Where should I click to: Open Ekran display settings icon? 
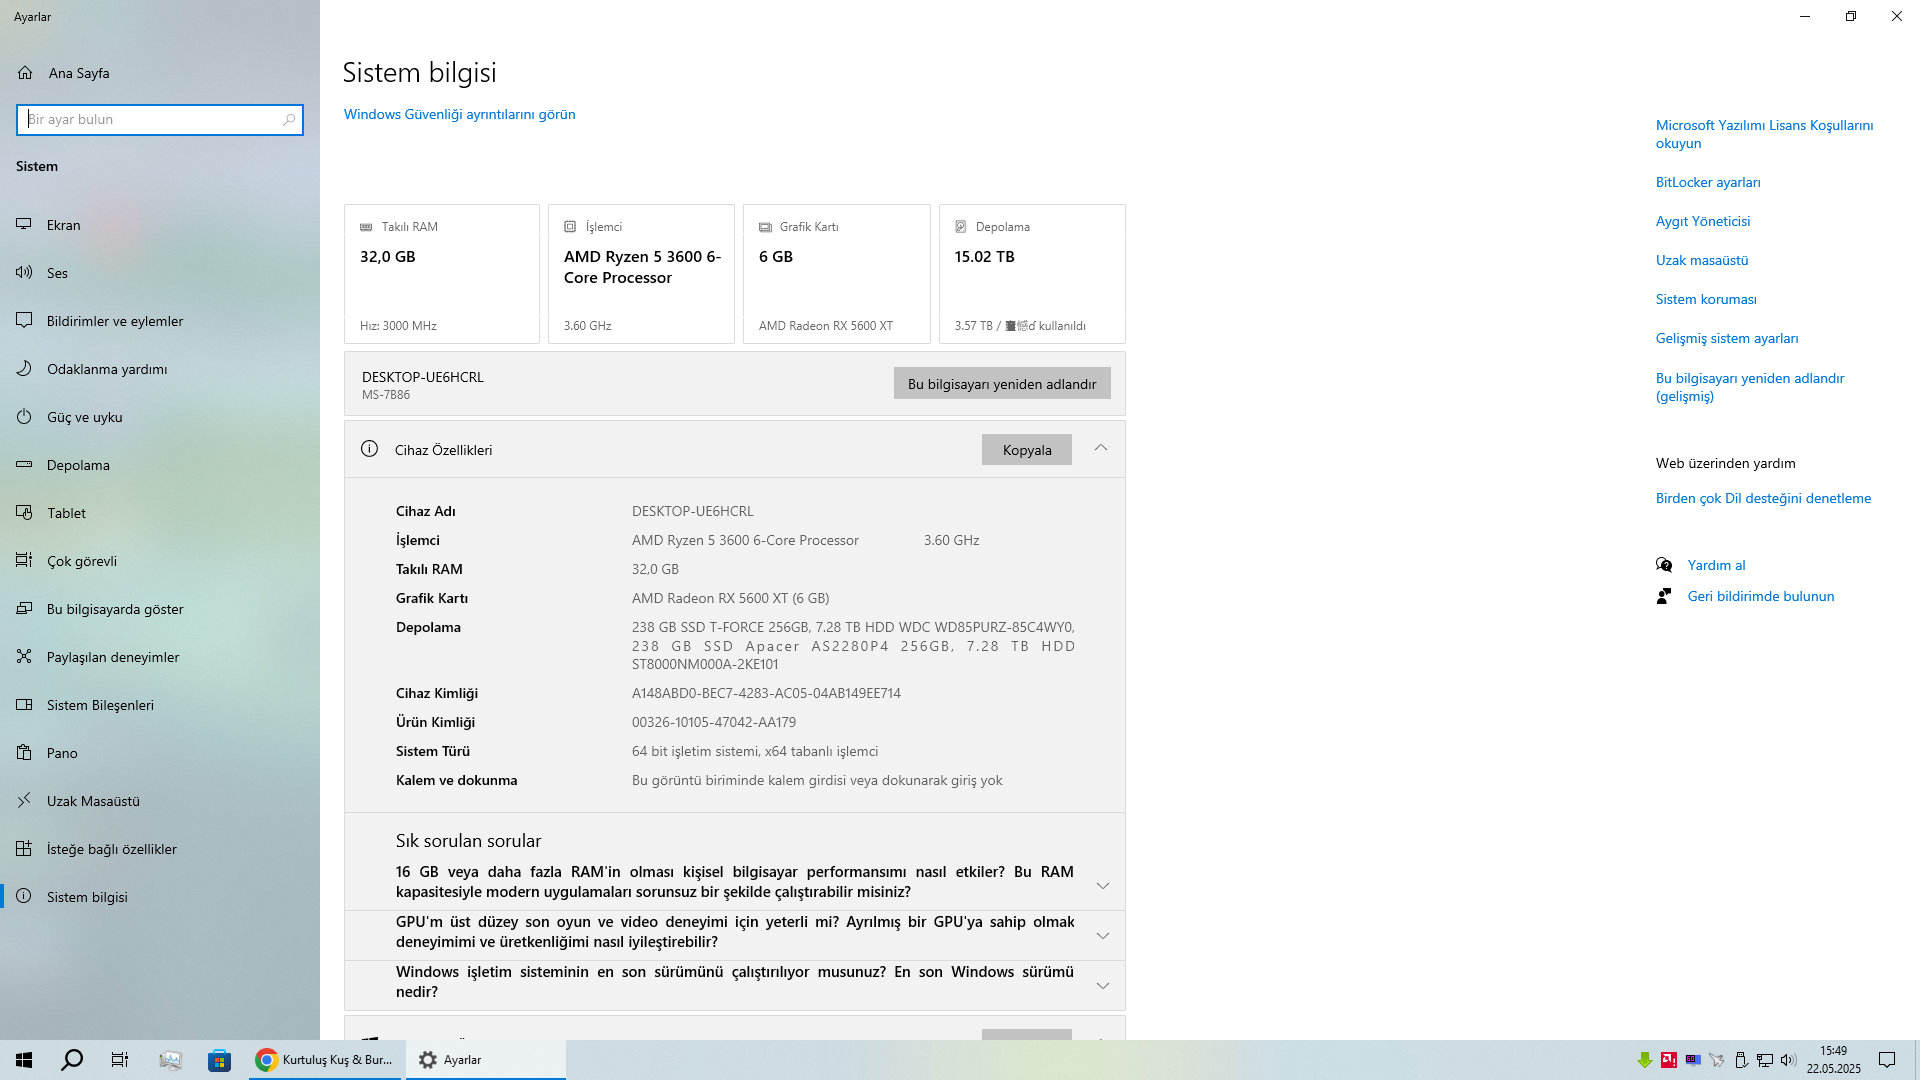24,225
